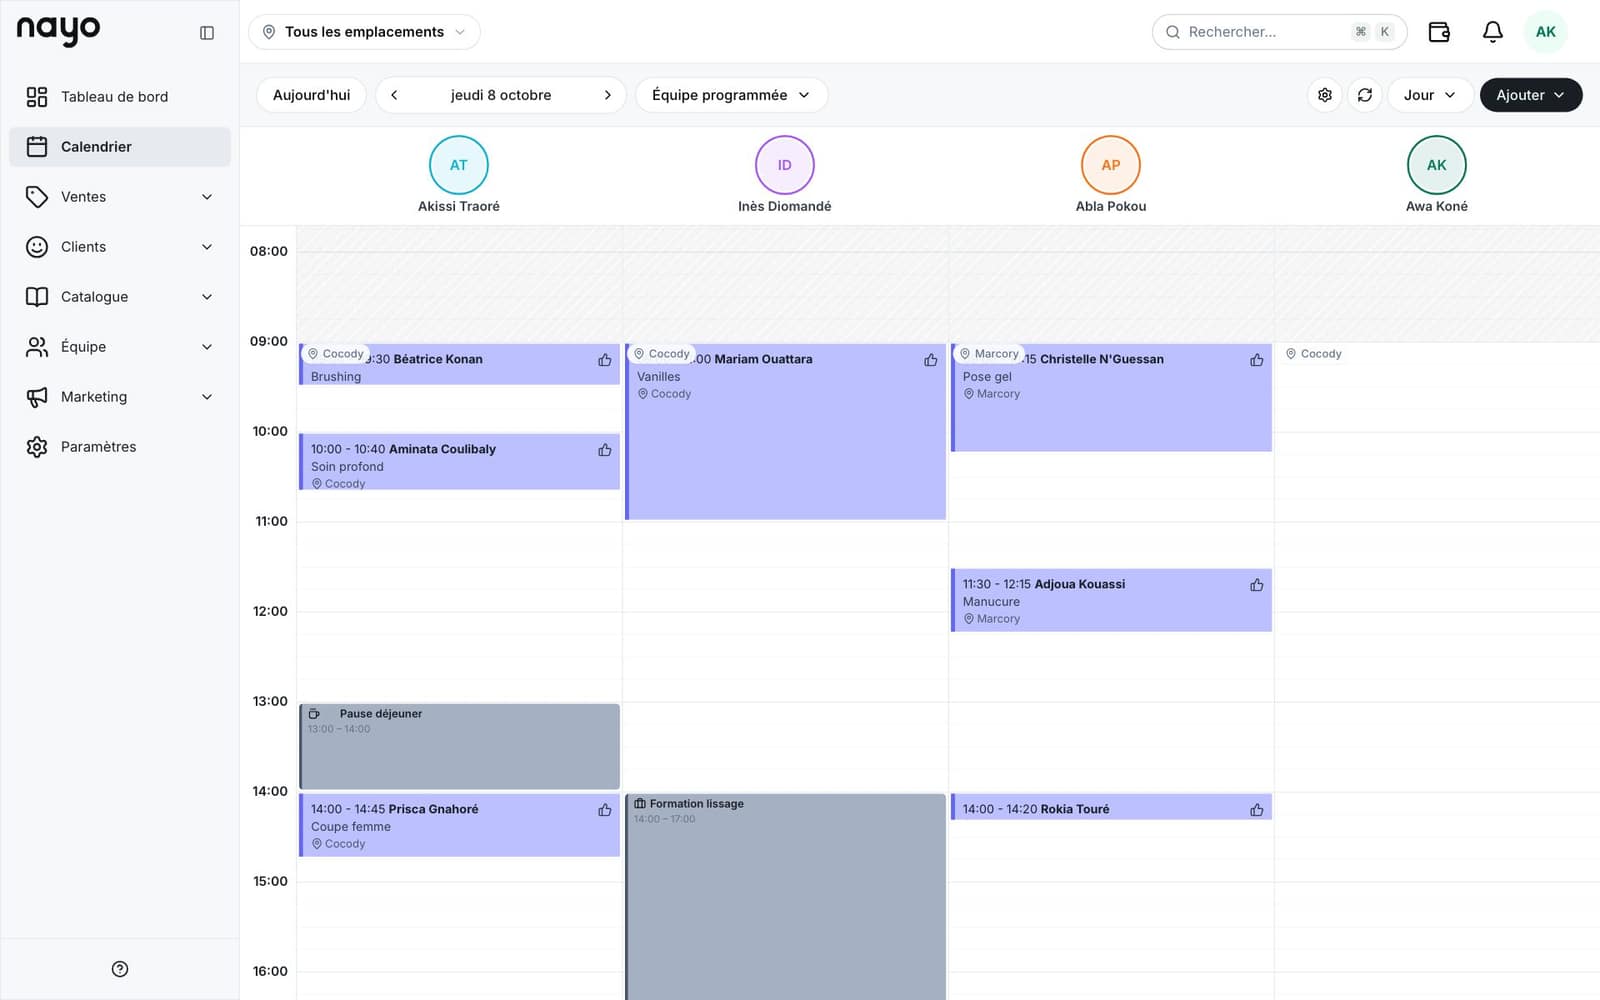Open Formation lissage block
Viewport: 1600px width, 1000px height.
pyautogui.click(x=785, y=896)
